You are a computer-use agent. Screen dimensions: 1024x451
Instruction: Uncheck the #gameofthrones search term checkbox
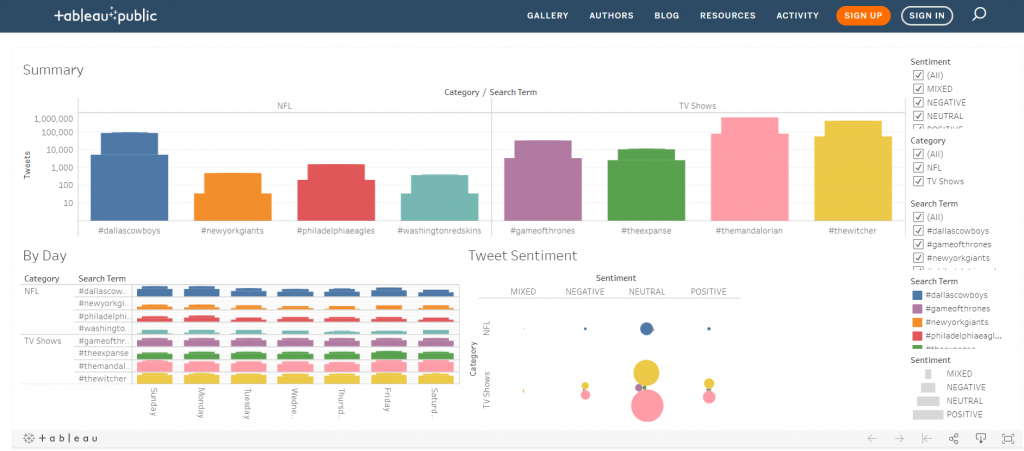(918, 244)
